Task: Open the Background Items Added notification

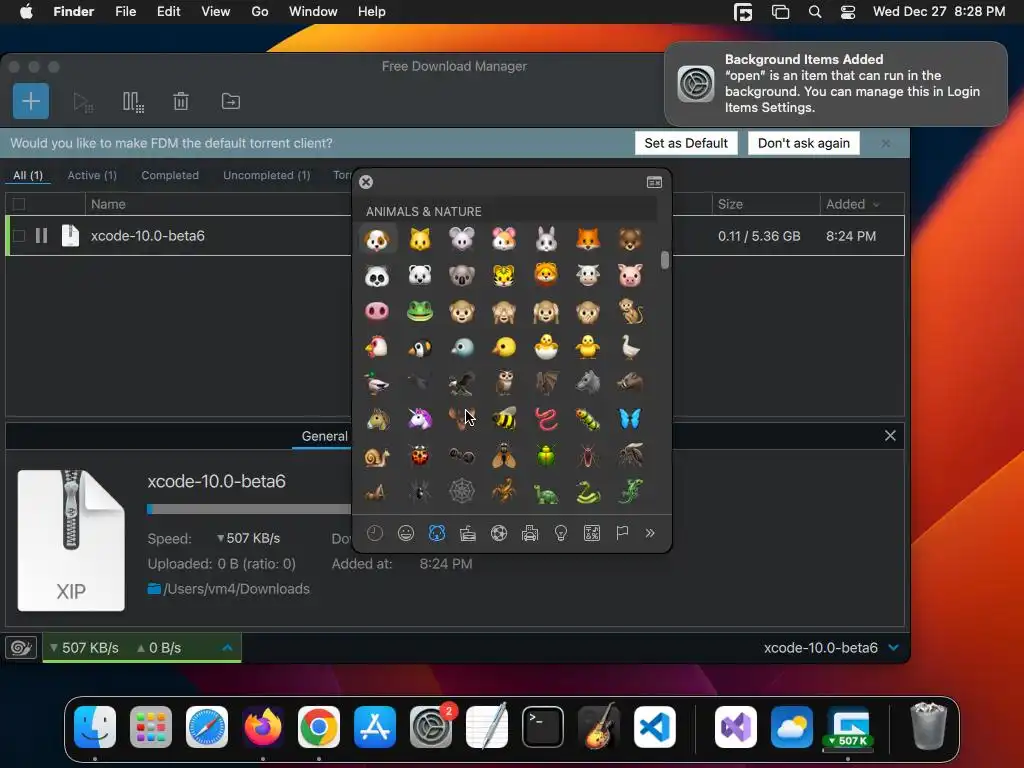Action: point(836,84)
